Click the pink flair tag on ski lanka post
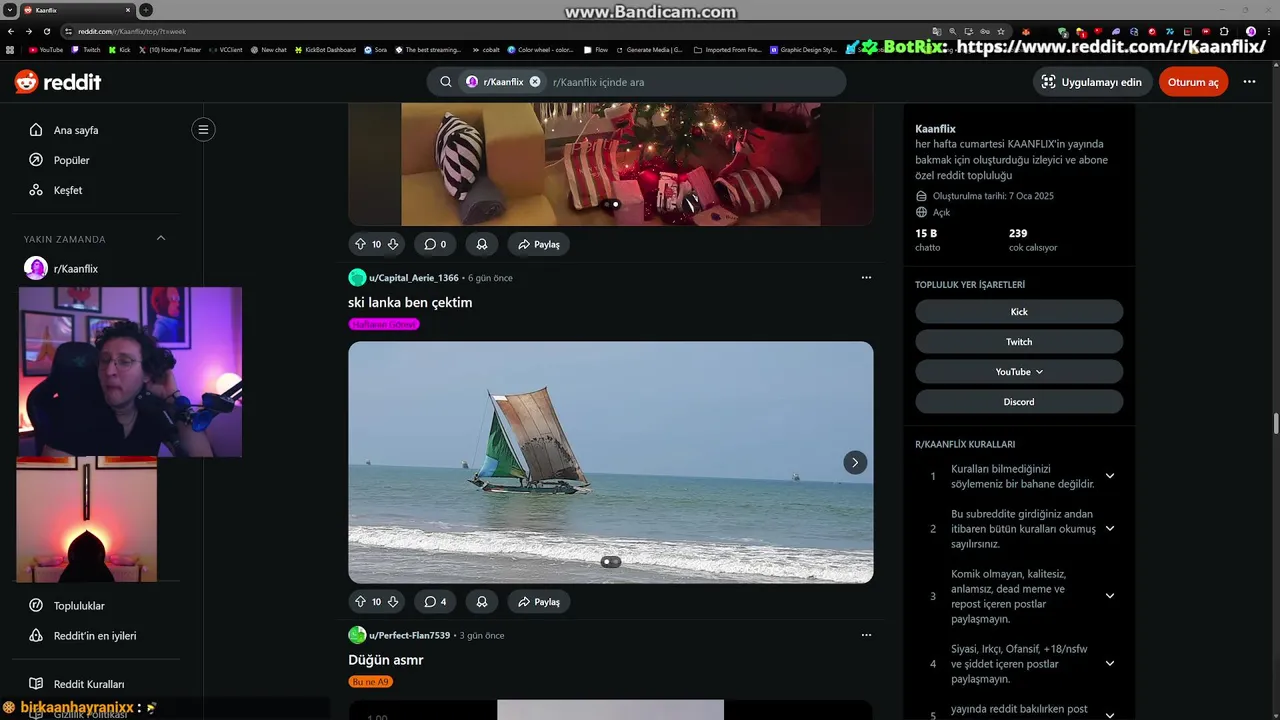This screenshot has width=1280, height=720. 384,324
